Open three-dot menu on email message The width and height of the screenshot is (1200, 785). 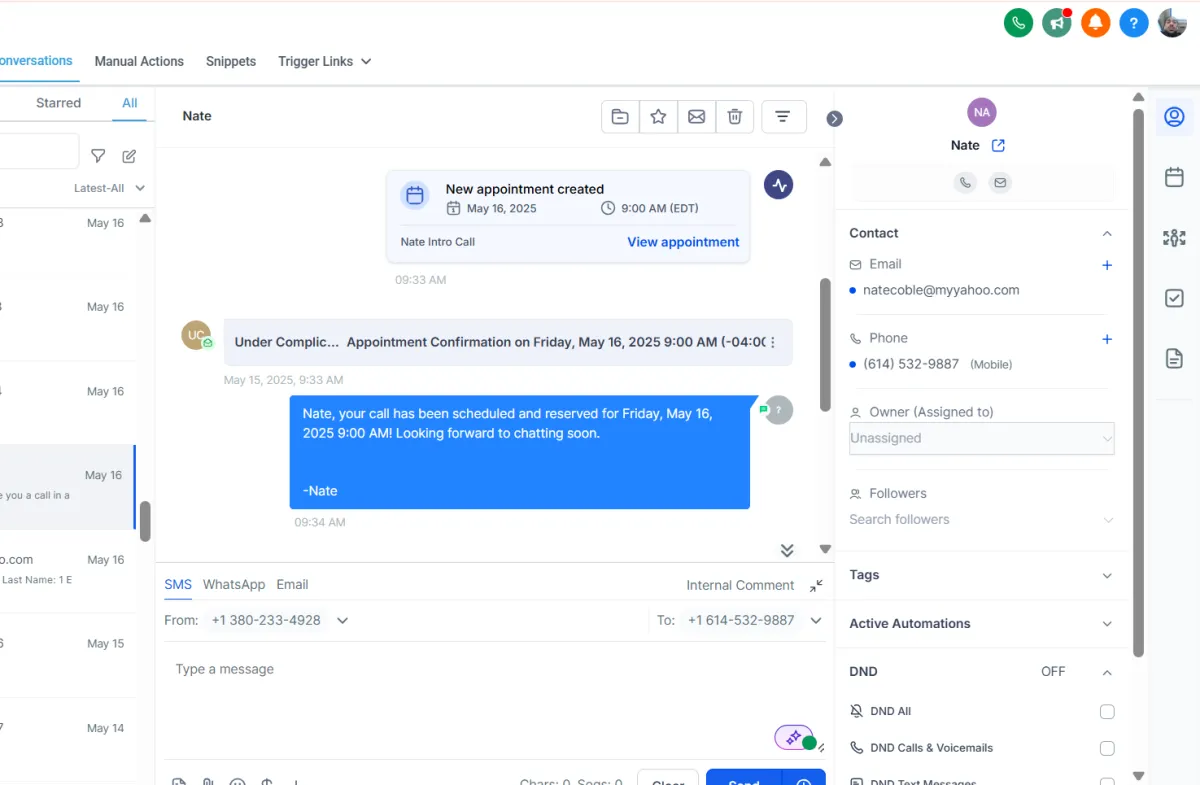pos(773,342)
